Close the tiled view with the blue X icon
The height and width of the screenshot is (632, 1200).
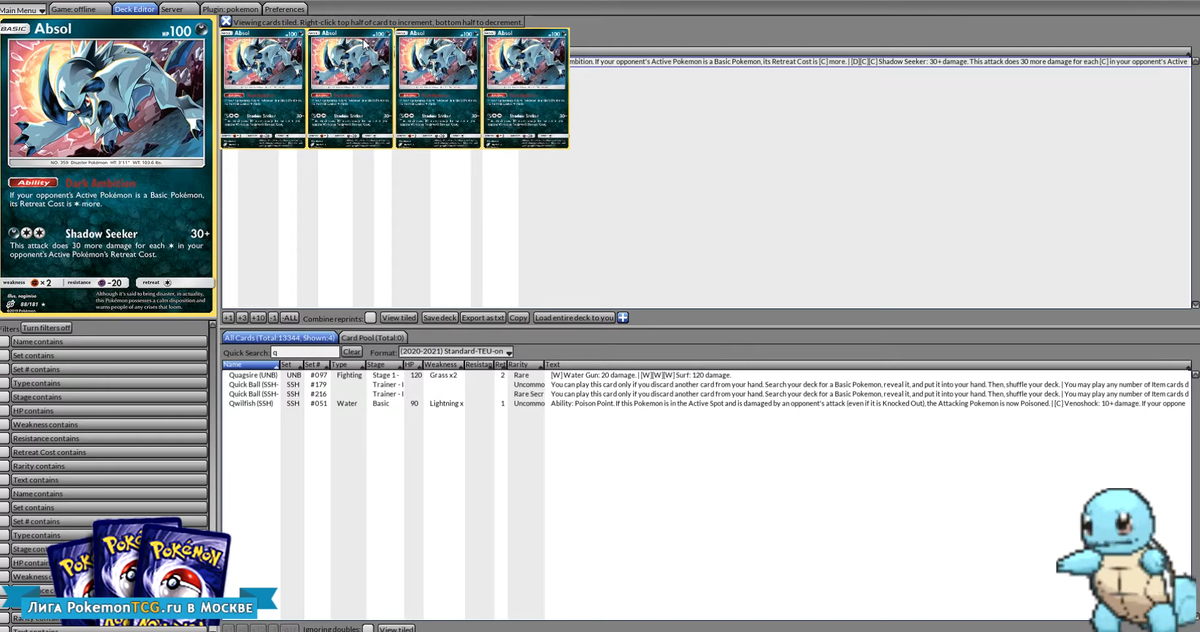pyautogui.click(x=226, y=21)
